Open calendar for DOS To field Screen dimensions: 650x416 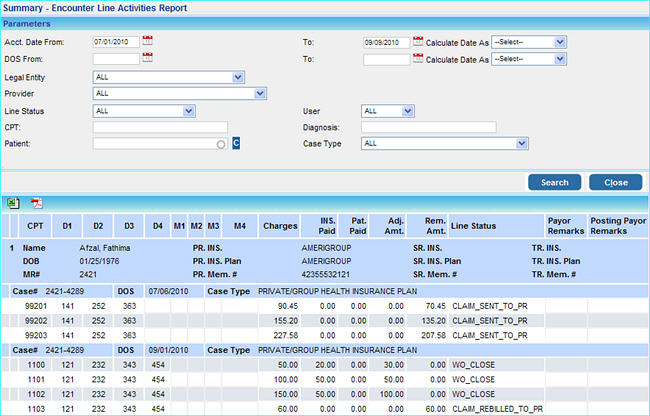coord(418,58)
